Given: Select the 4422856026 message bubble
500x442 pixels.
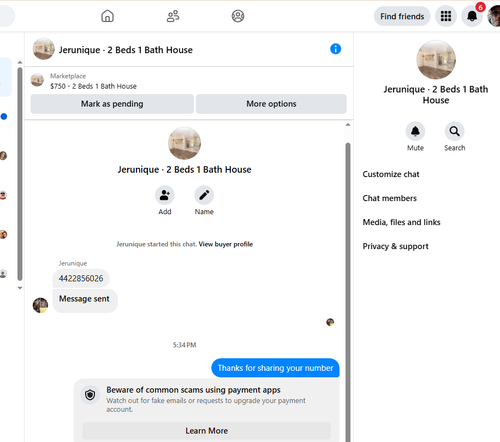Looking at the screenshot, I should click(x=81, y=278).
